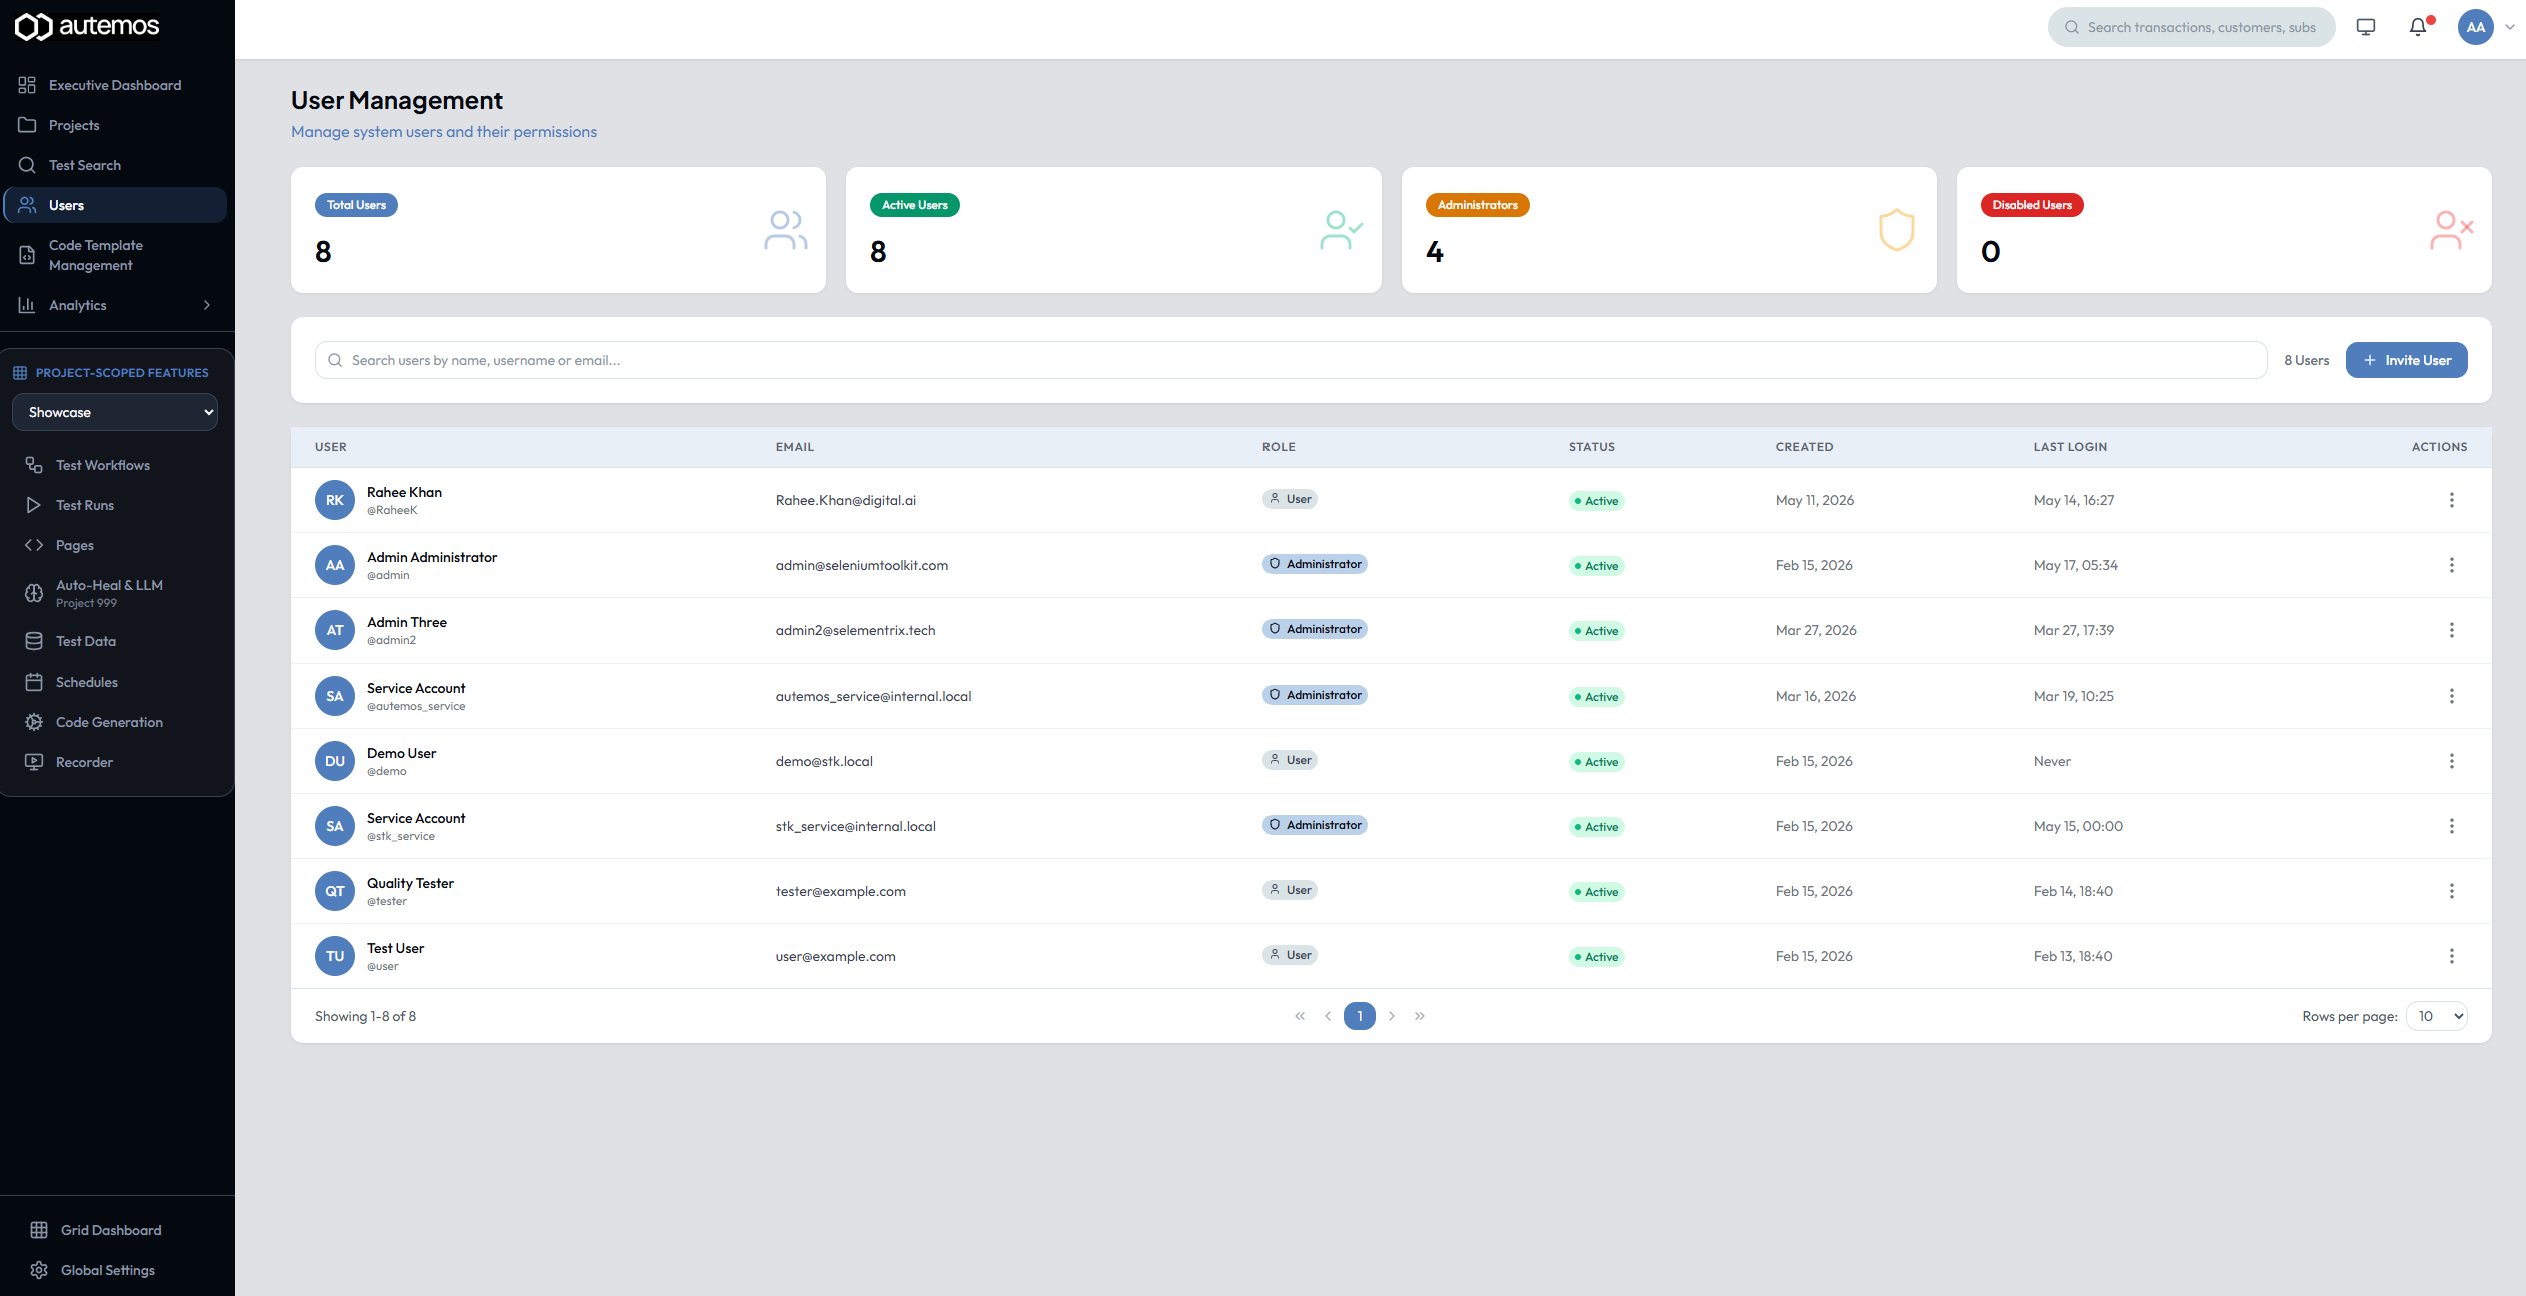Open the AA profile avatar

[2476, 27]
